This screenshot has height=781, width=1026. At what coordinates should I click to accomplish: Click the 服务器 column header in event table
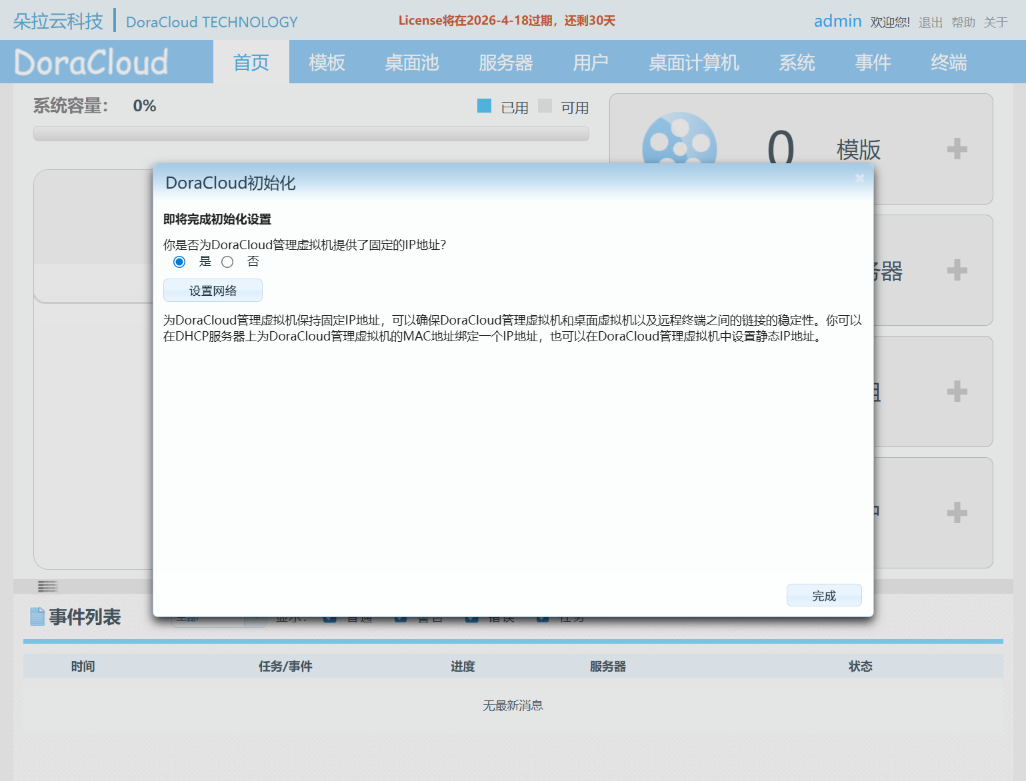pos(608,666)
